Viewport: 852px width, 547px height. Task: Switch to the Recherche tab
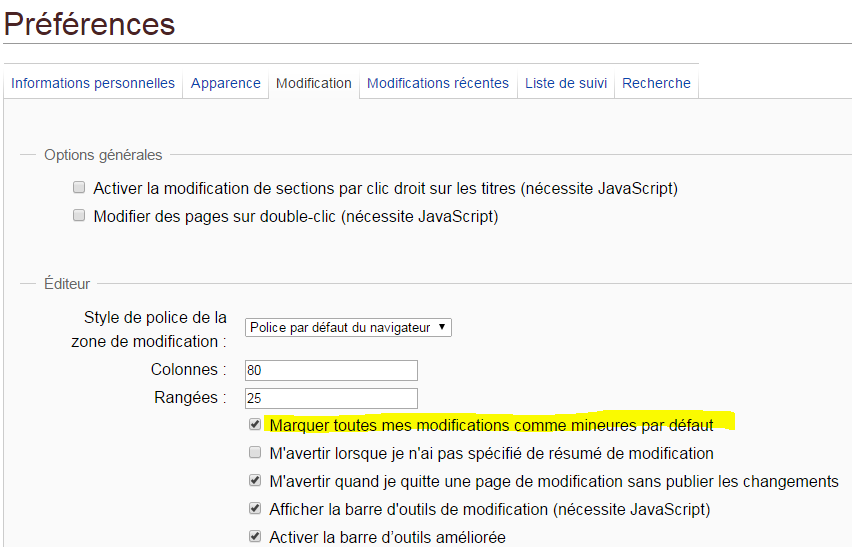[656, 84]
